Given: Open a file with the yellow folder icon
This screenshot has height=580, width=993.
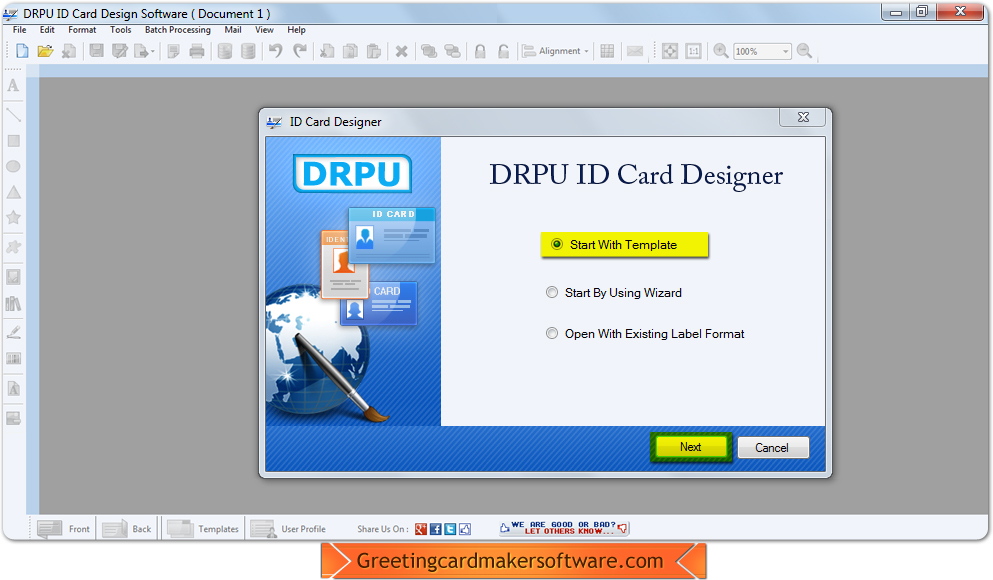Looking at the screenshot, I should 45,51.
